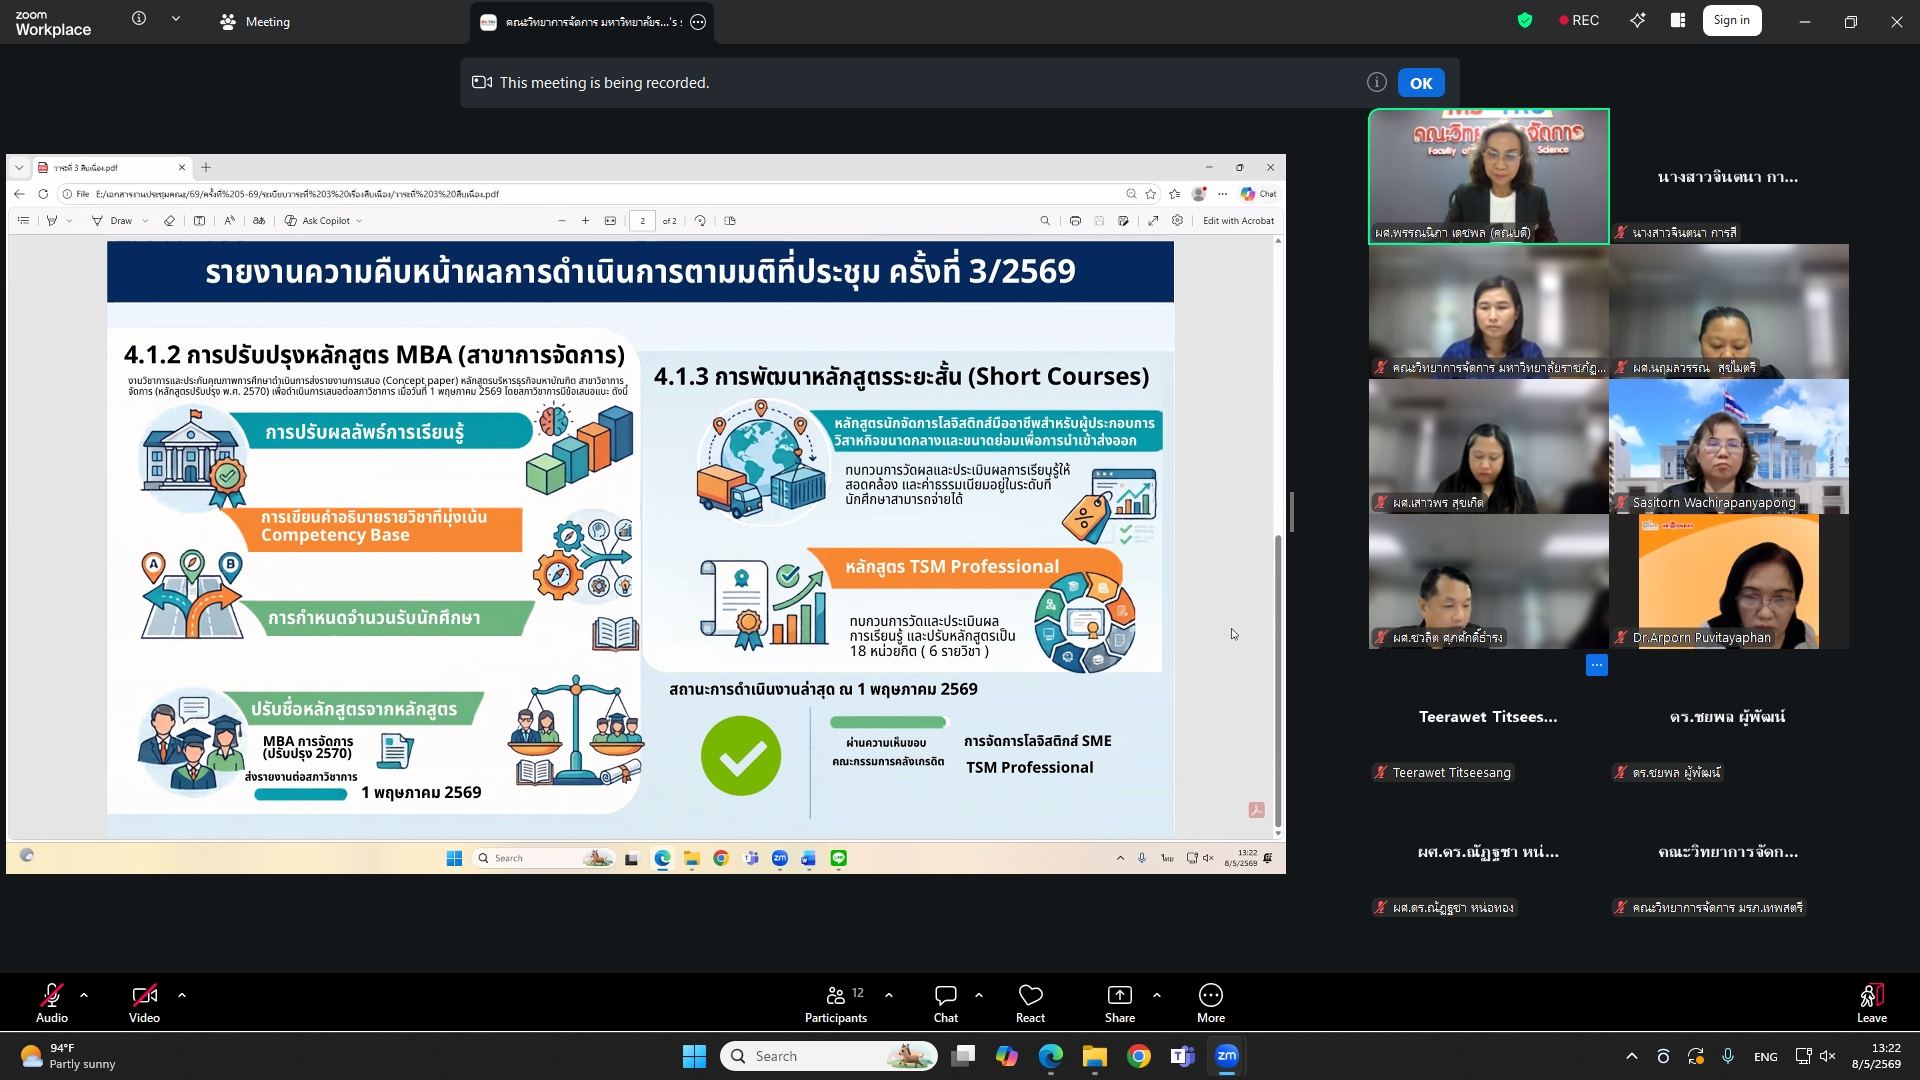This screenshot has width=1920, height=1080.
Task: Expand share options arrow
Action: (x=1157, y=995)
